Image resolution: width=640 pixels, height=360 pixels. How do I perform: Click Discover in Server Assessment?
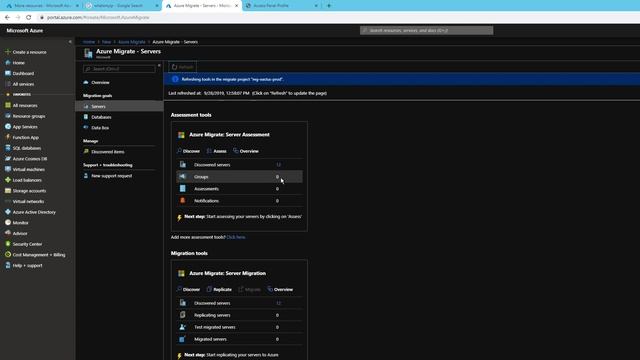(189, 151)
